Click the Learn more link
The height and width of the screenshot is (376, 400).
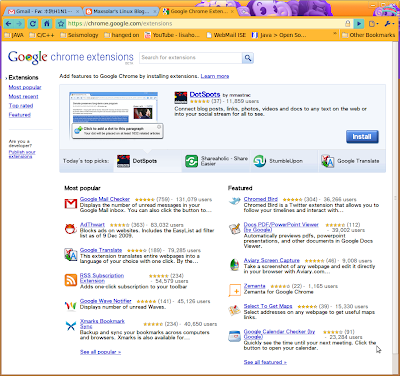coord(215,76)
